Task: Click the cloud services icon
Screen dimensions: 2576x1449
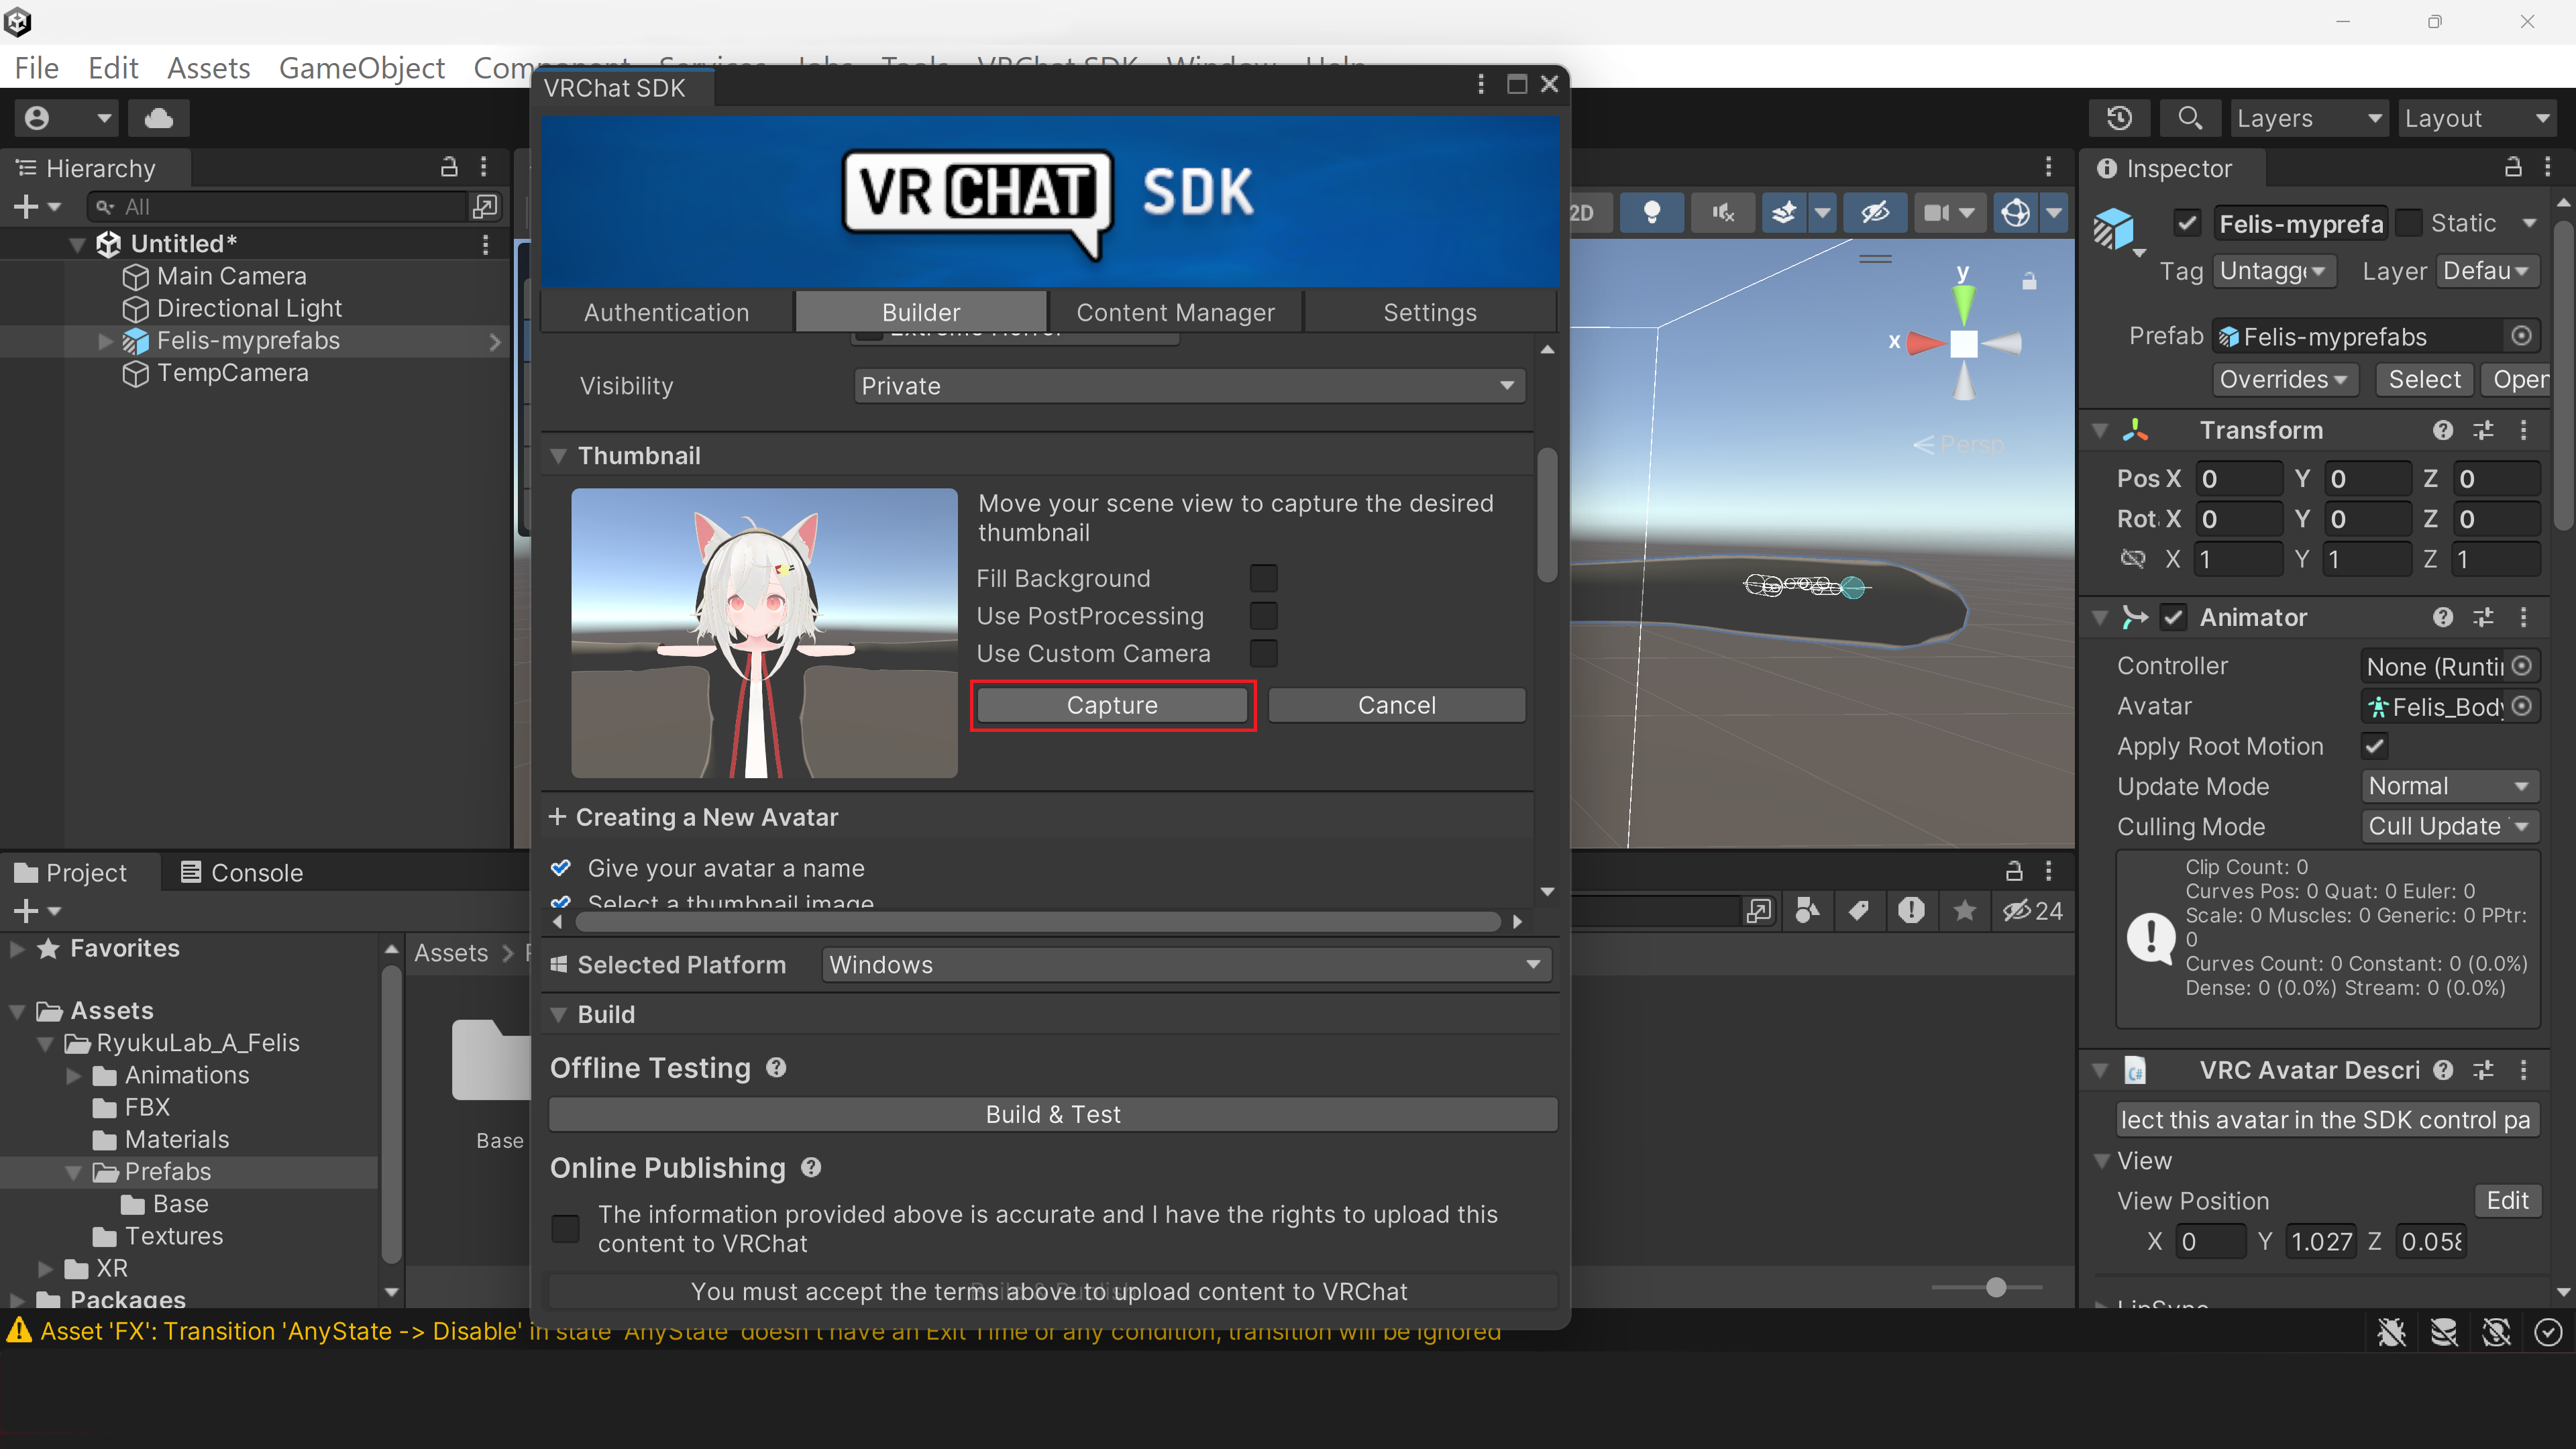Action: tap(158, 118)
